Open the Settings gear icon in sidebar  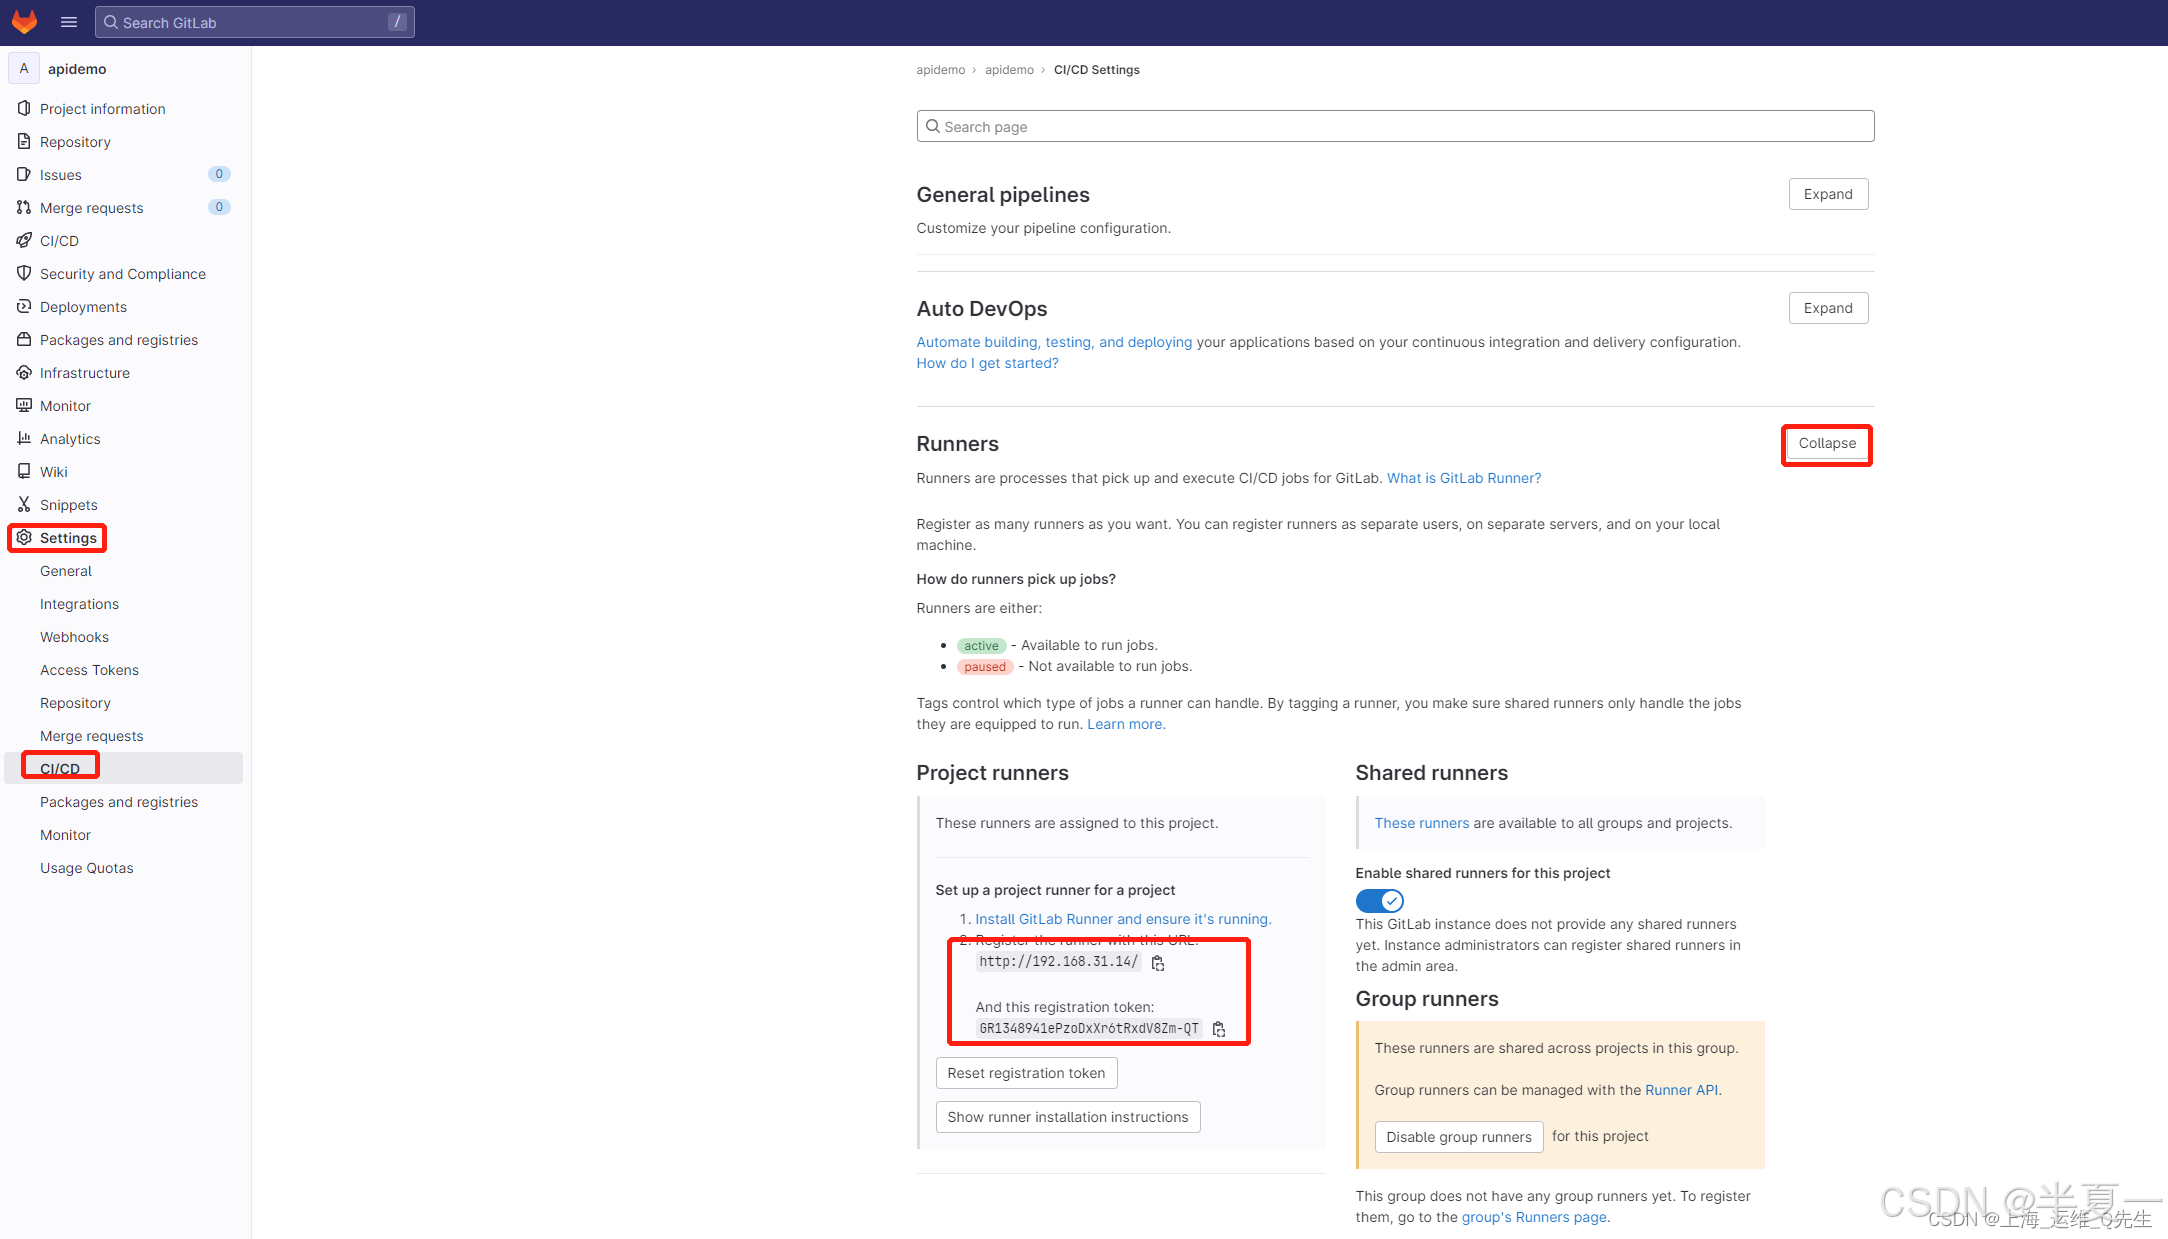point(25,538)
